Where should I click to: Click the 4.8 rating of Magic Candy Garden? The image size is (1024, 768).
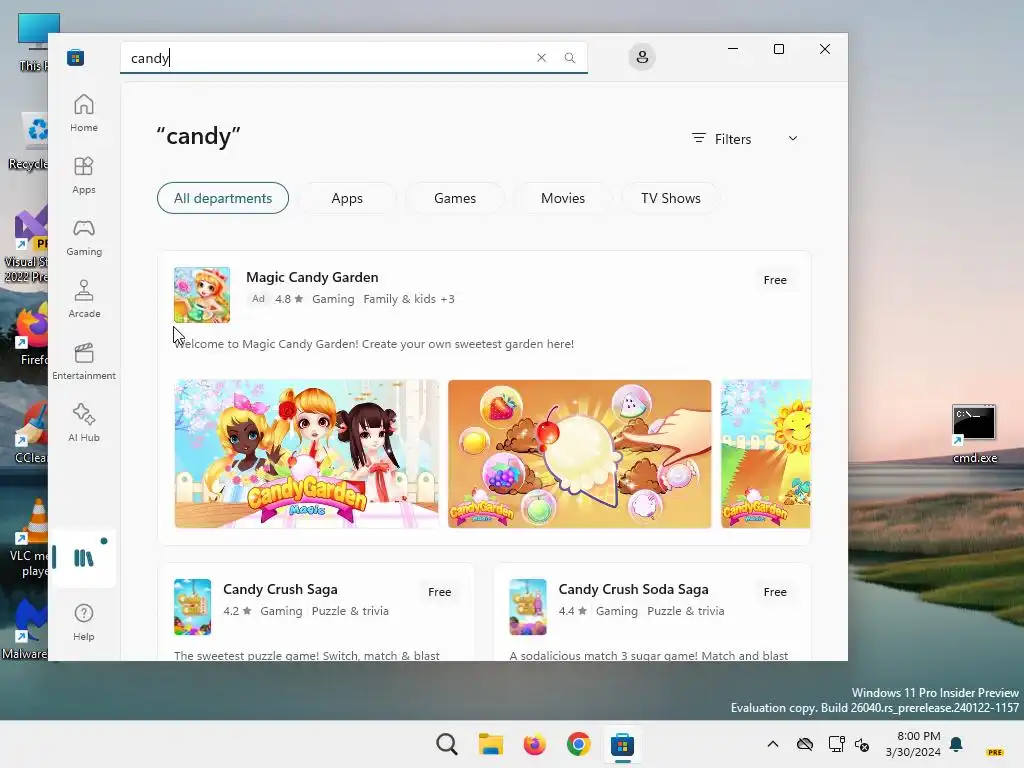289,298
